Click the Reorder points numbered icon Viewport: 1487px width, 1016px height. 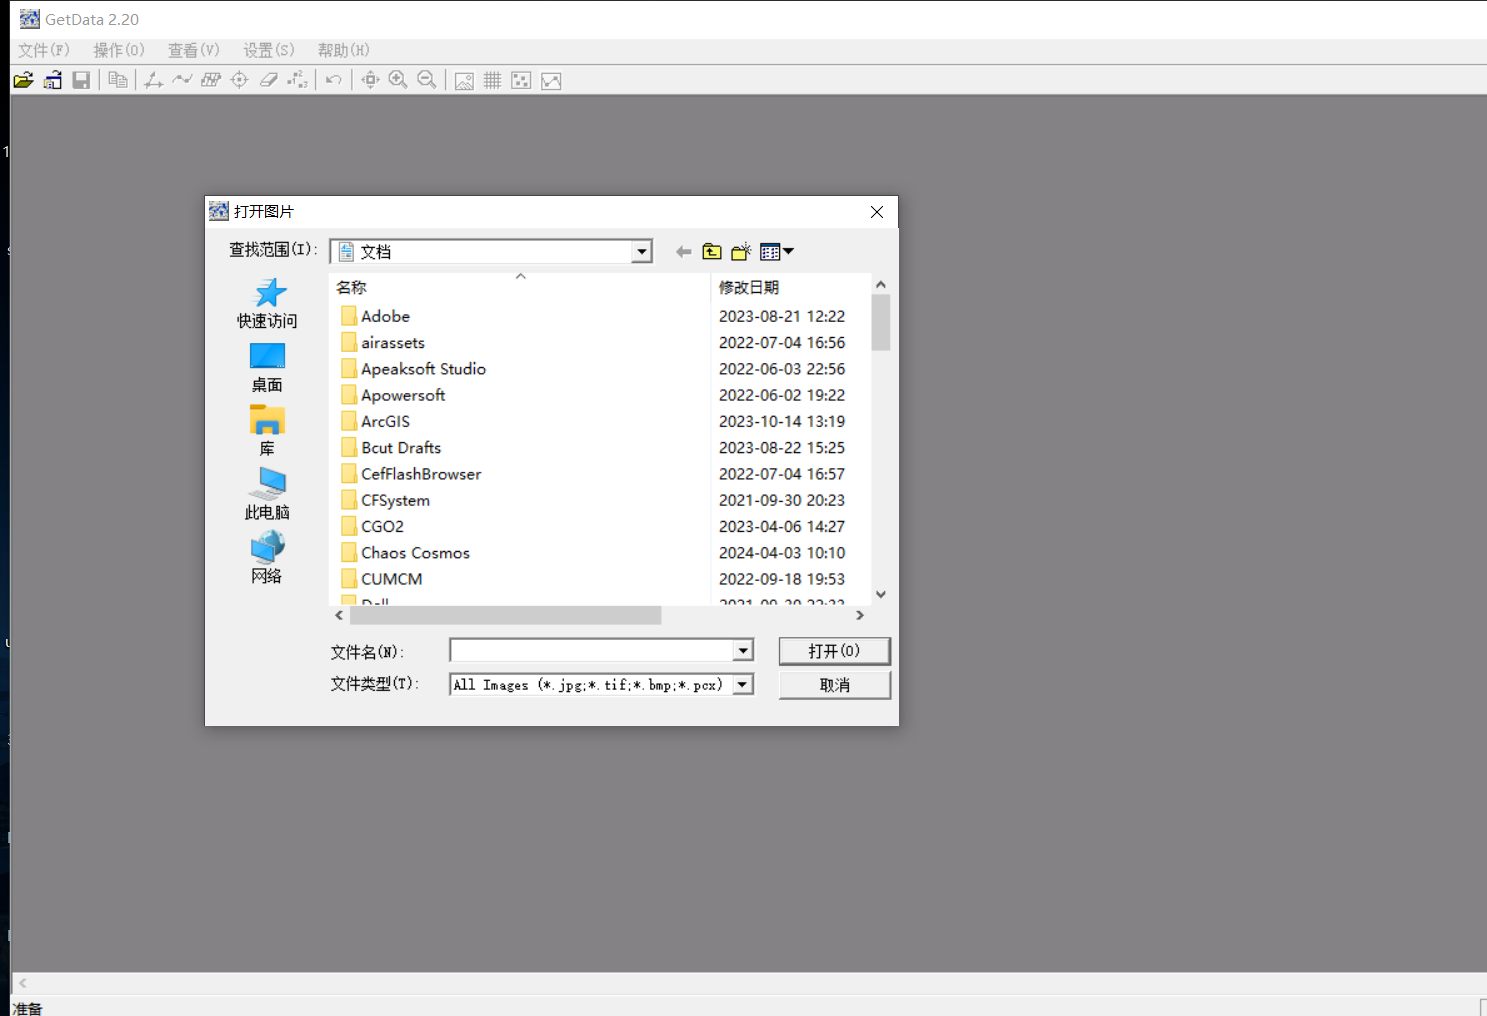(x=297, y=80)
